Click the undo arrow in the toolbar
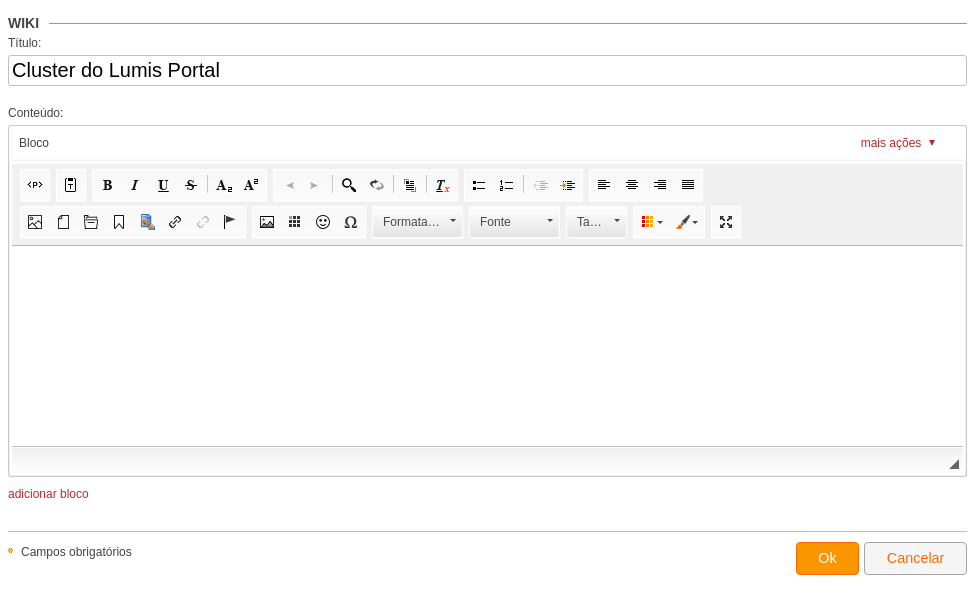Viewport: 975px width, 608px height. (290, 185)
